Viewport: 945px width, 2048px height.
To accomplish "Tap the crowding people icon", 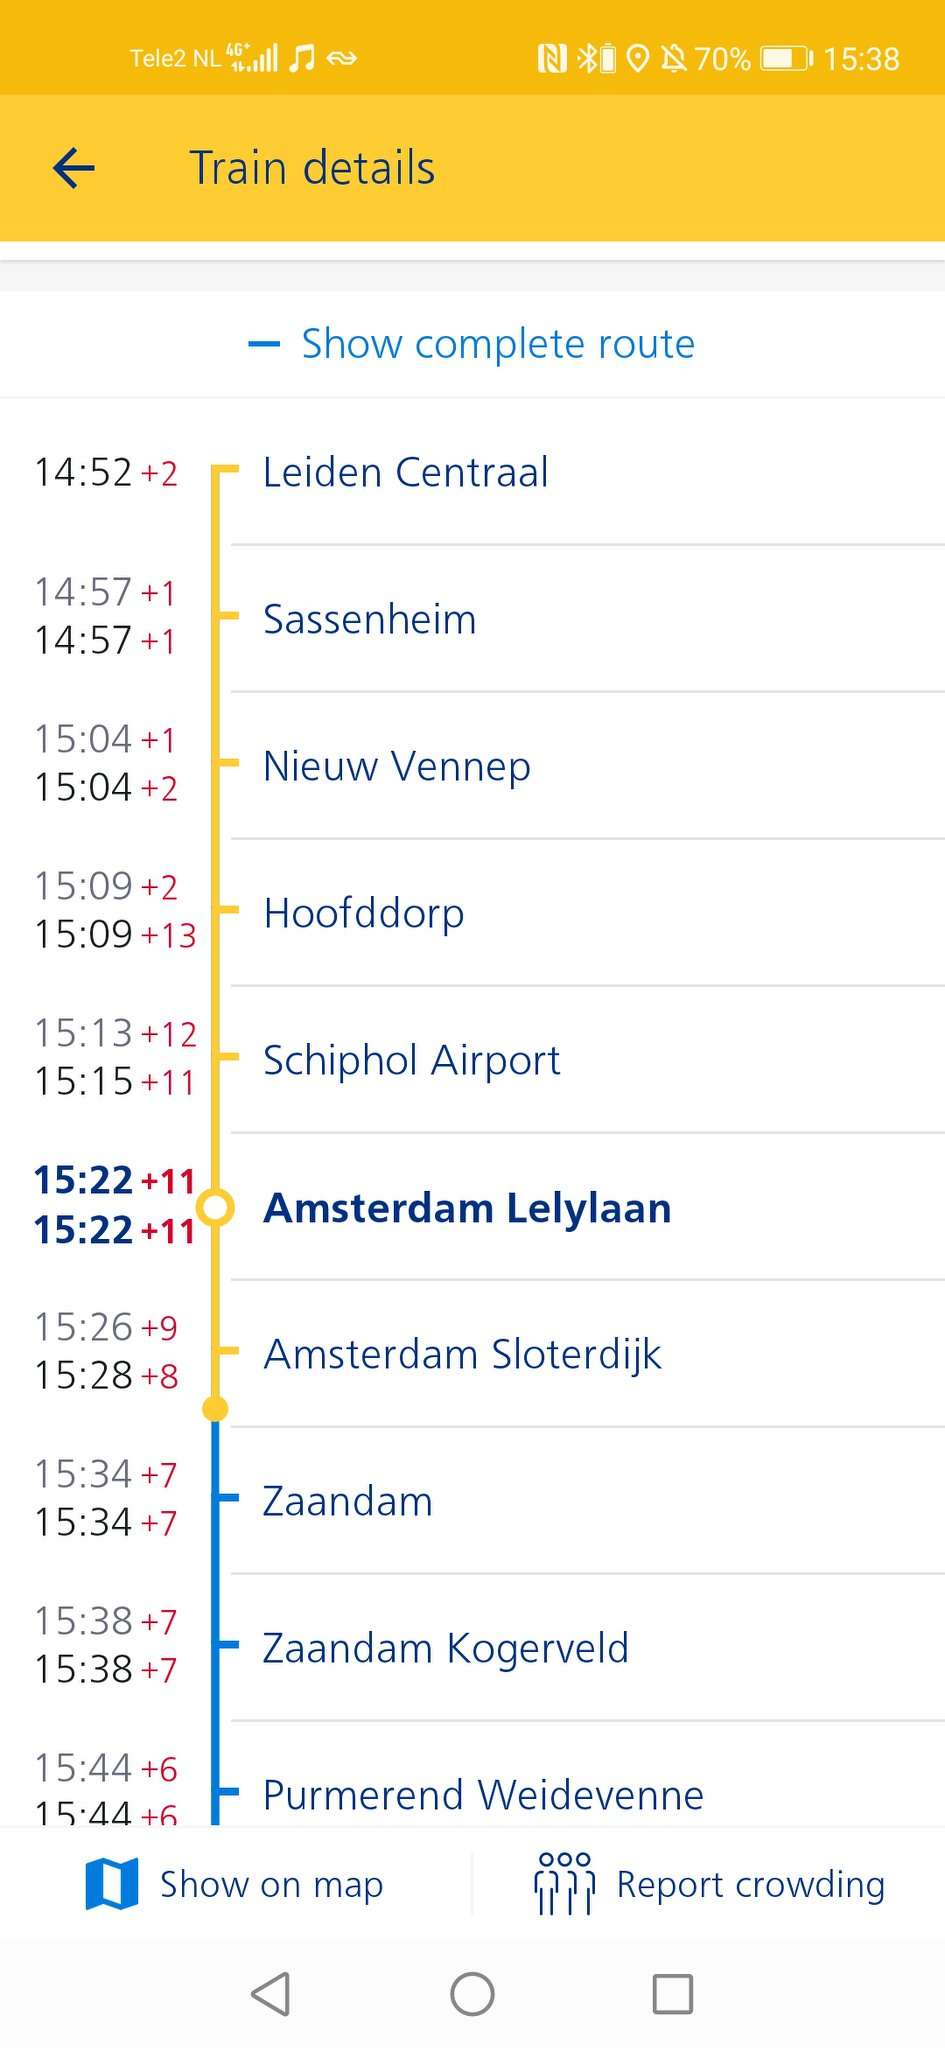I will pyautogui.click(x=565, y=1884).
